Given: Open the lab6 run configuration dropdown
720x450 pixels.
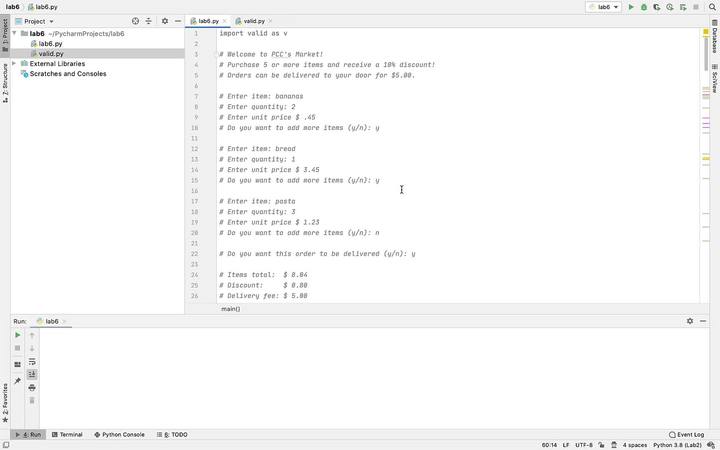Looking at the screenshot, I should pyautogui.click(x=603, y=7).
